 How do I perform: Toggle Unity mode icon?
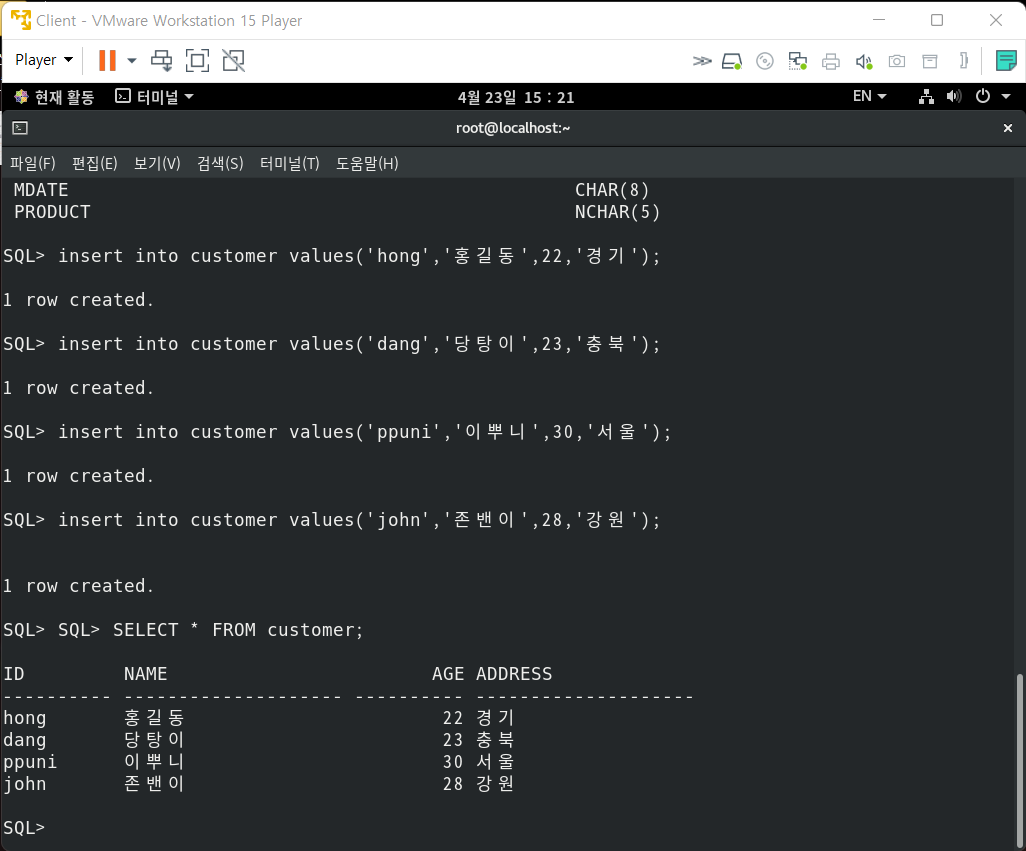[x=234, y=61]
